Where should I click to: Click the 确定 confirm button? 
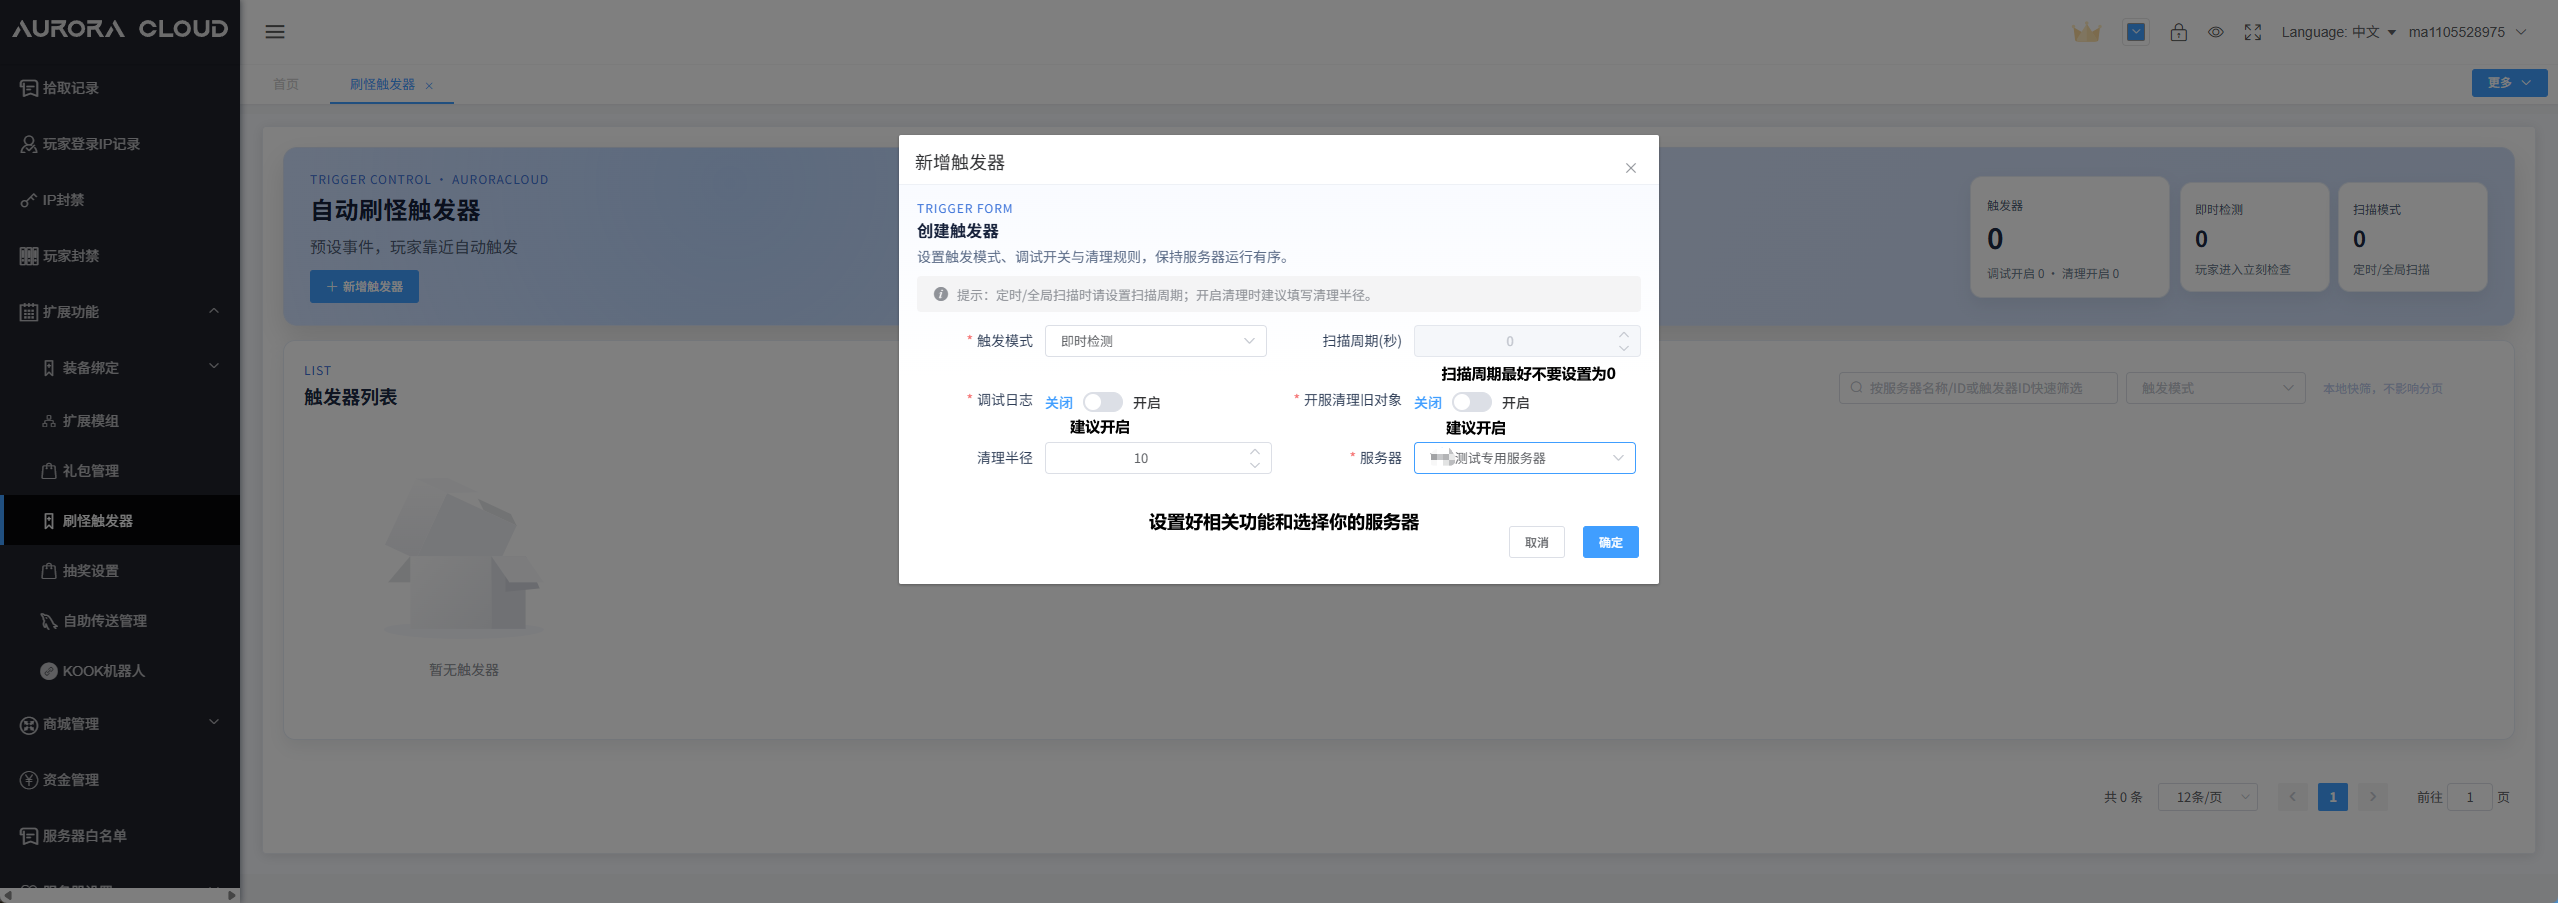pos(1610,542)
